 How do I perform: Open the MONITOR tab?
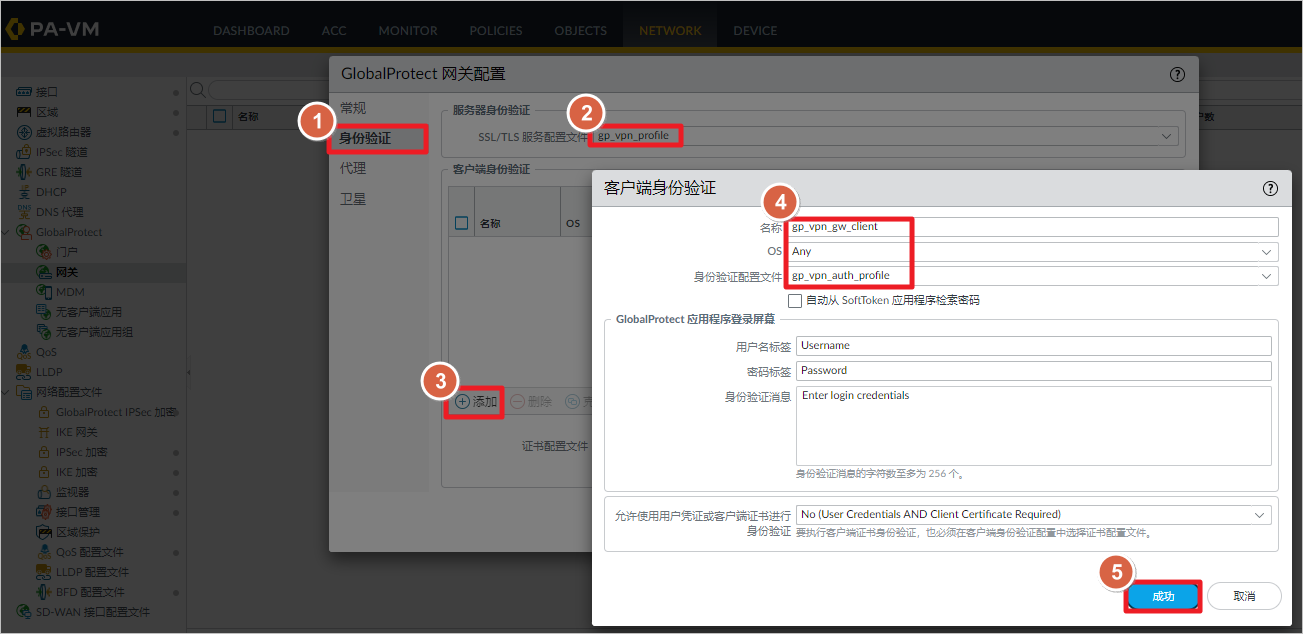point(408,31)
